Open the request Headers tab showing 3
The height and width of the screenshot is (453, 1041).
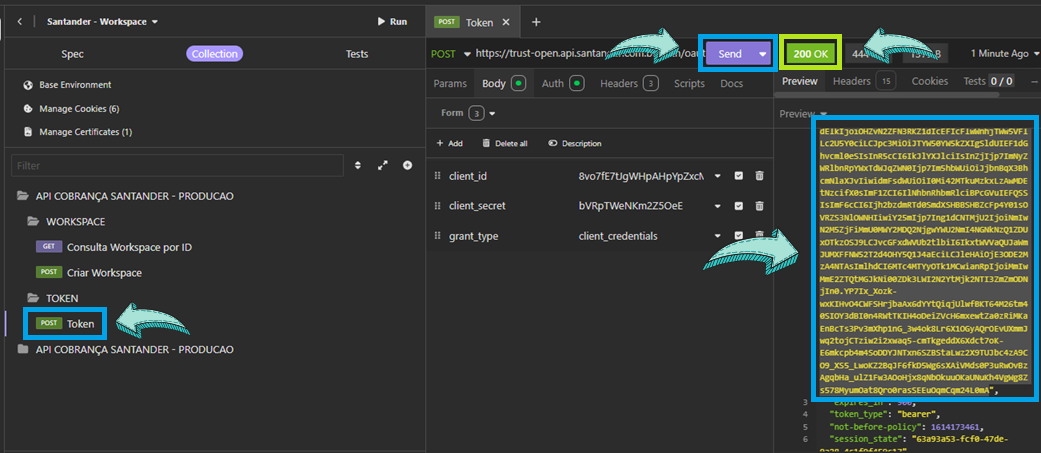630,84
